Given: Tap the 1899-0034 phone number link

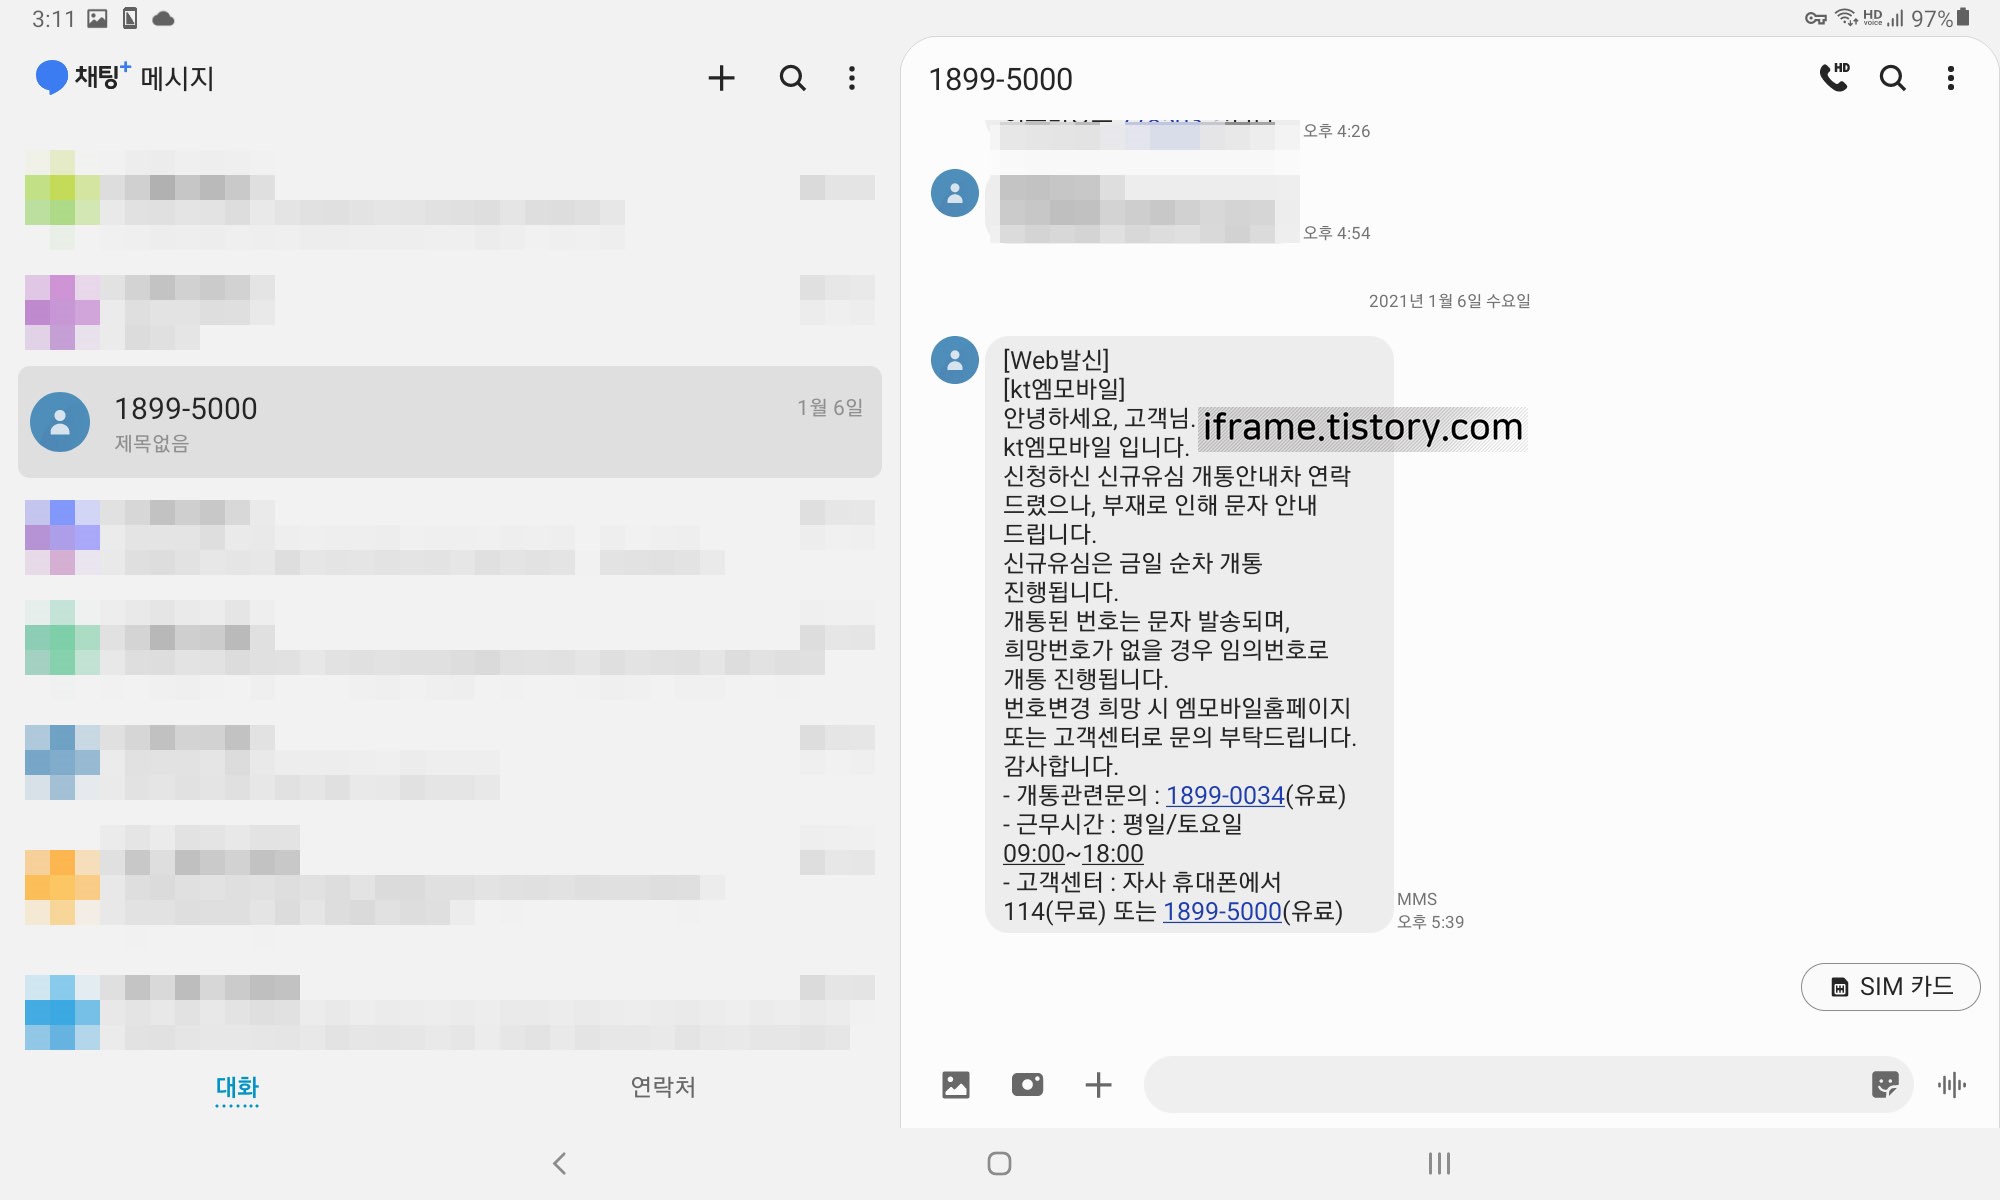Looking at the screenshot, I should coord(1224,796).
